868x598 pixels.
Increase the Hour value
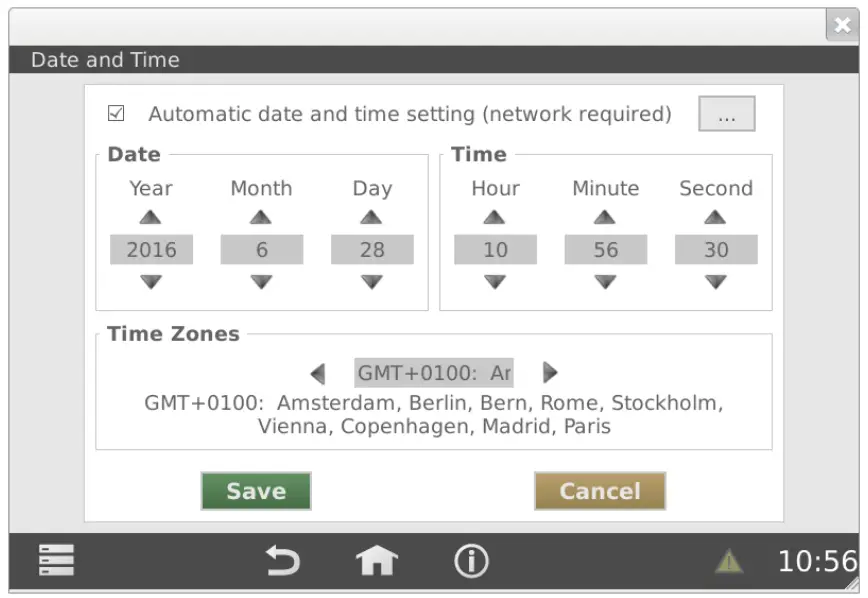[x=495, y=216]
